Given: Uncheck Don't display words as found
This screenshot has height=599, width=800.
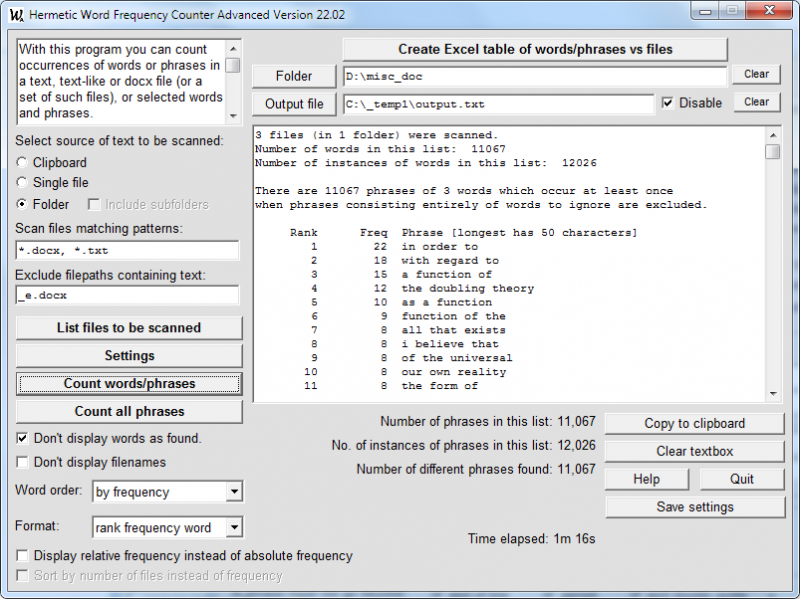Looking at the screenshot, I should 23,438.
